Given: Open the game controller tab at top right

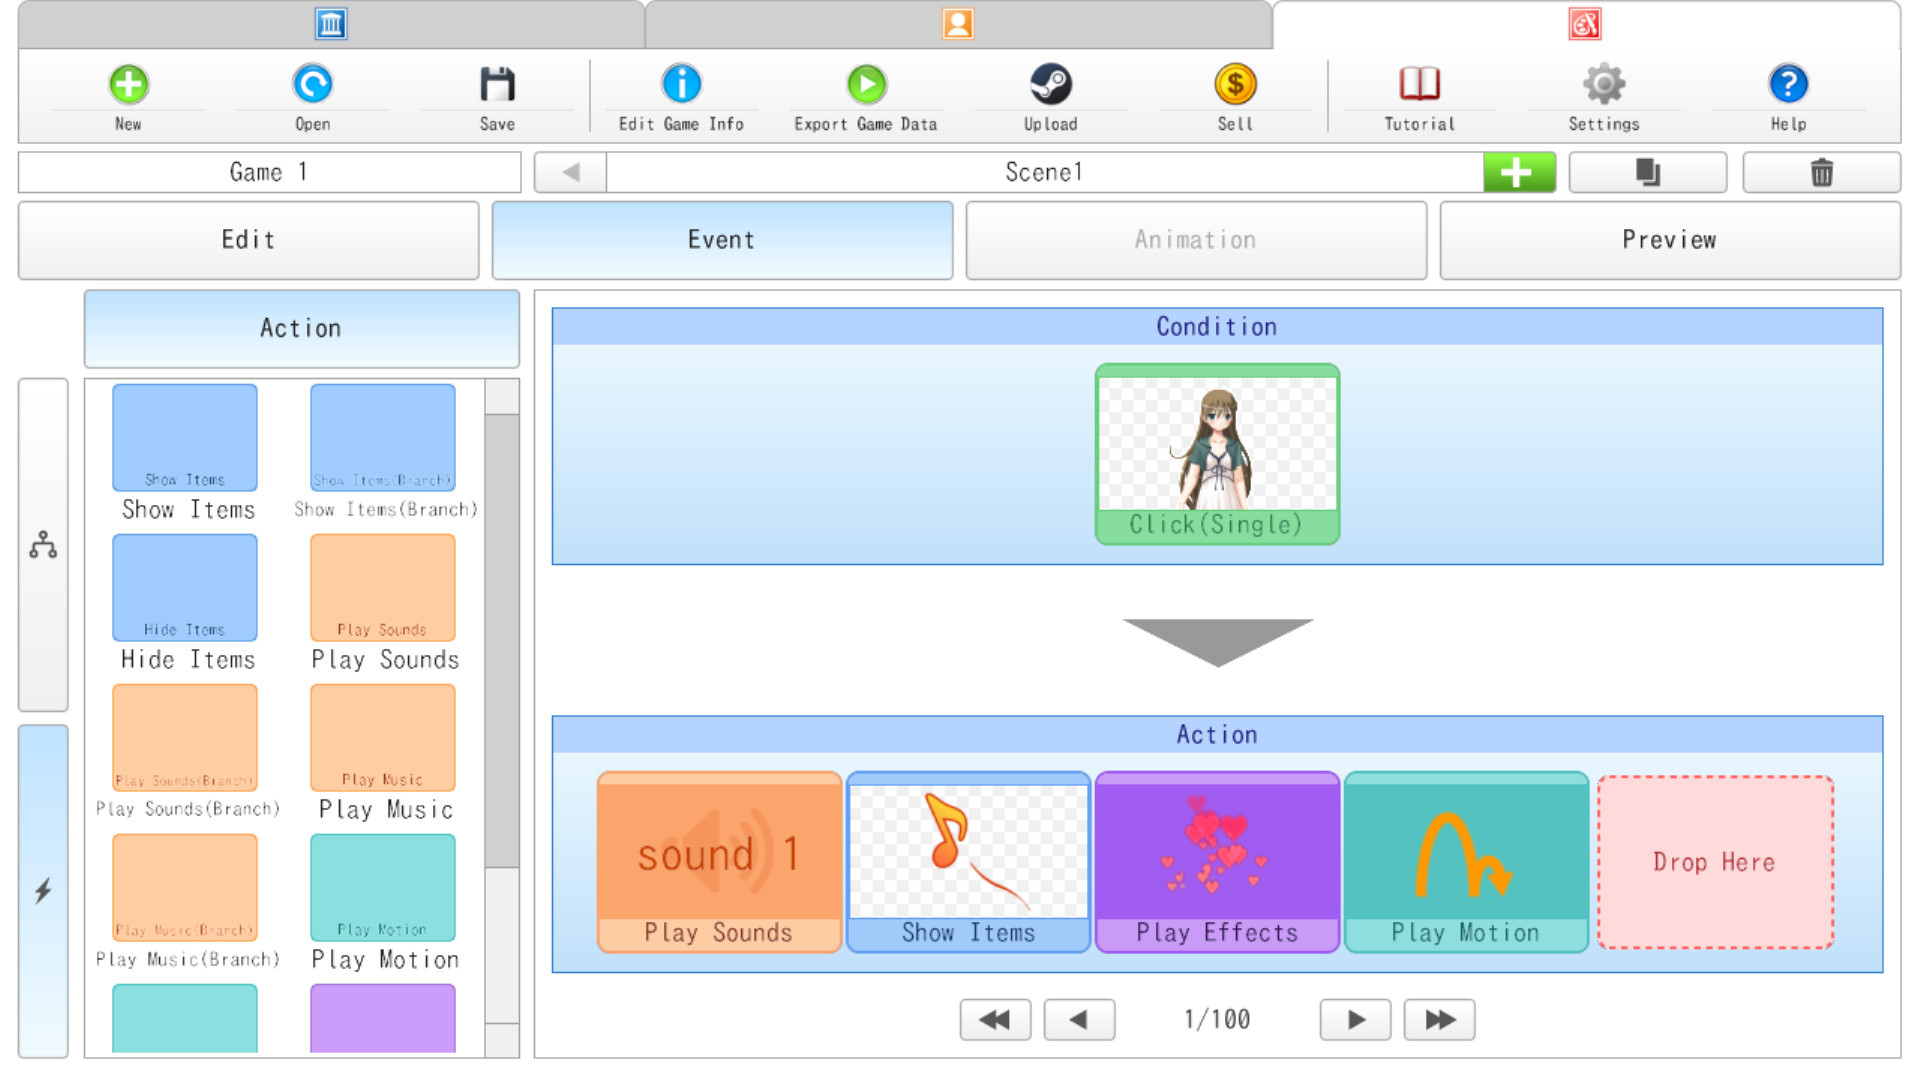Looking at the screenshot, I should pyautogui.click(x=1586, y=23).
